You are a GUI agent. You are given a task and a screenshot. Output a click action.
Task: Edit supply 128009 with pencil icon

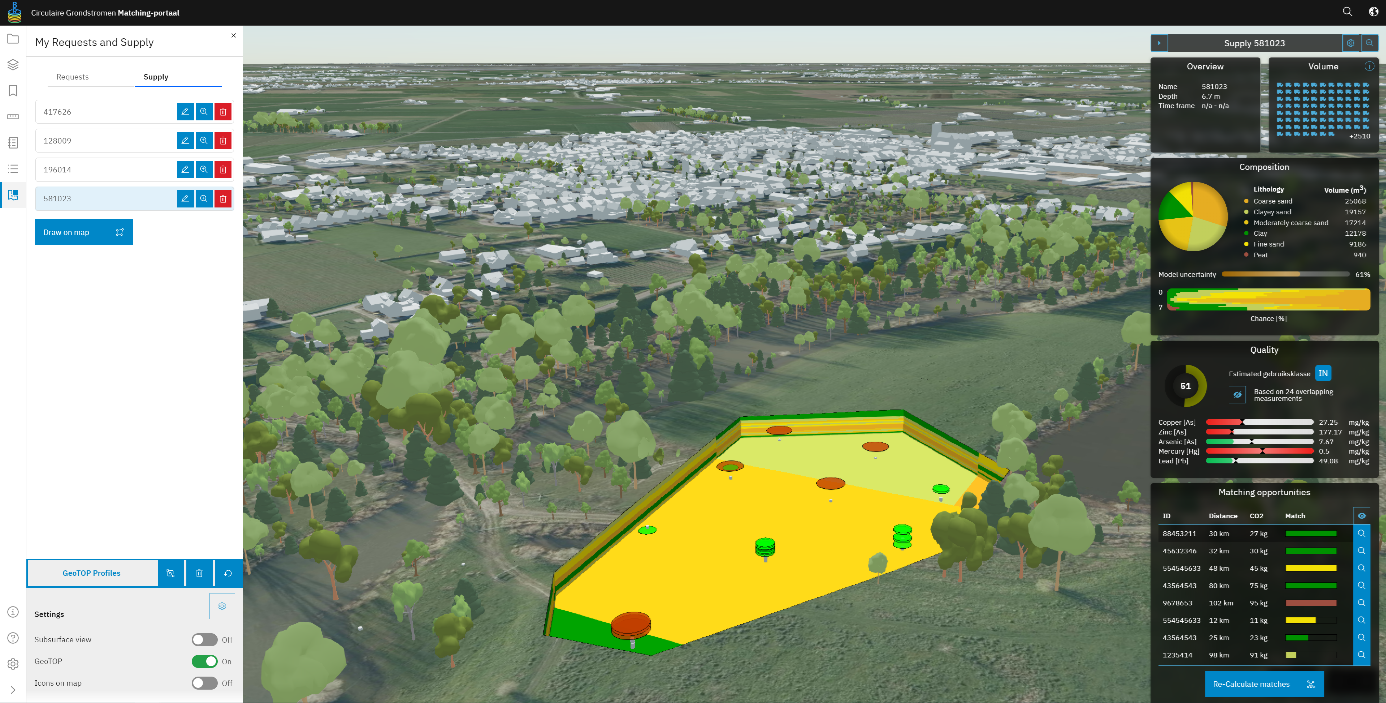pos(185,141)
